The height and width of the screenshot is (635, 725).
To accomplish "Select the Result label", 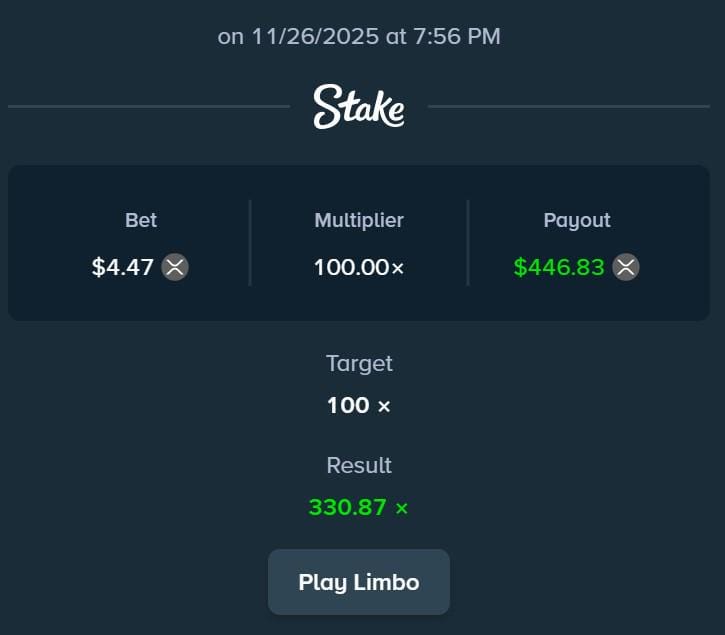I will [x=359, y=465].
